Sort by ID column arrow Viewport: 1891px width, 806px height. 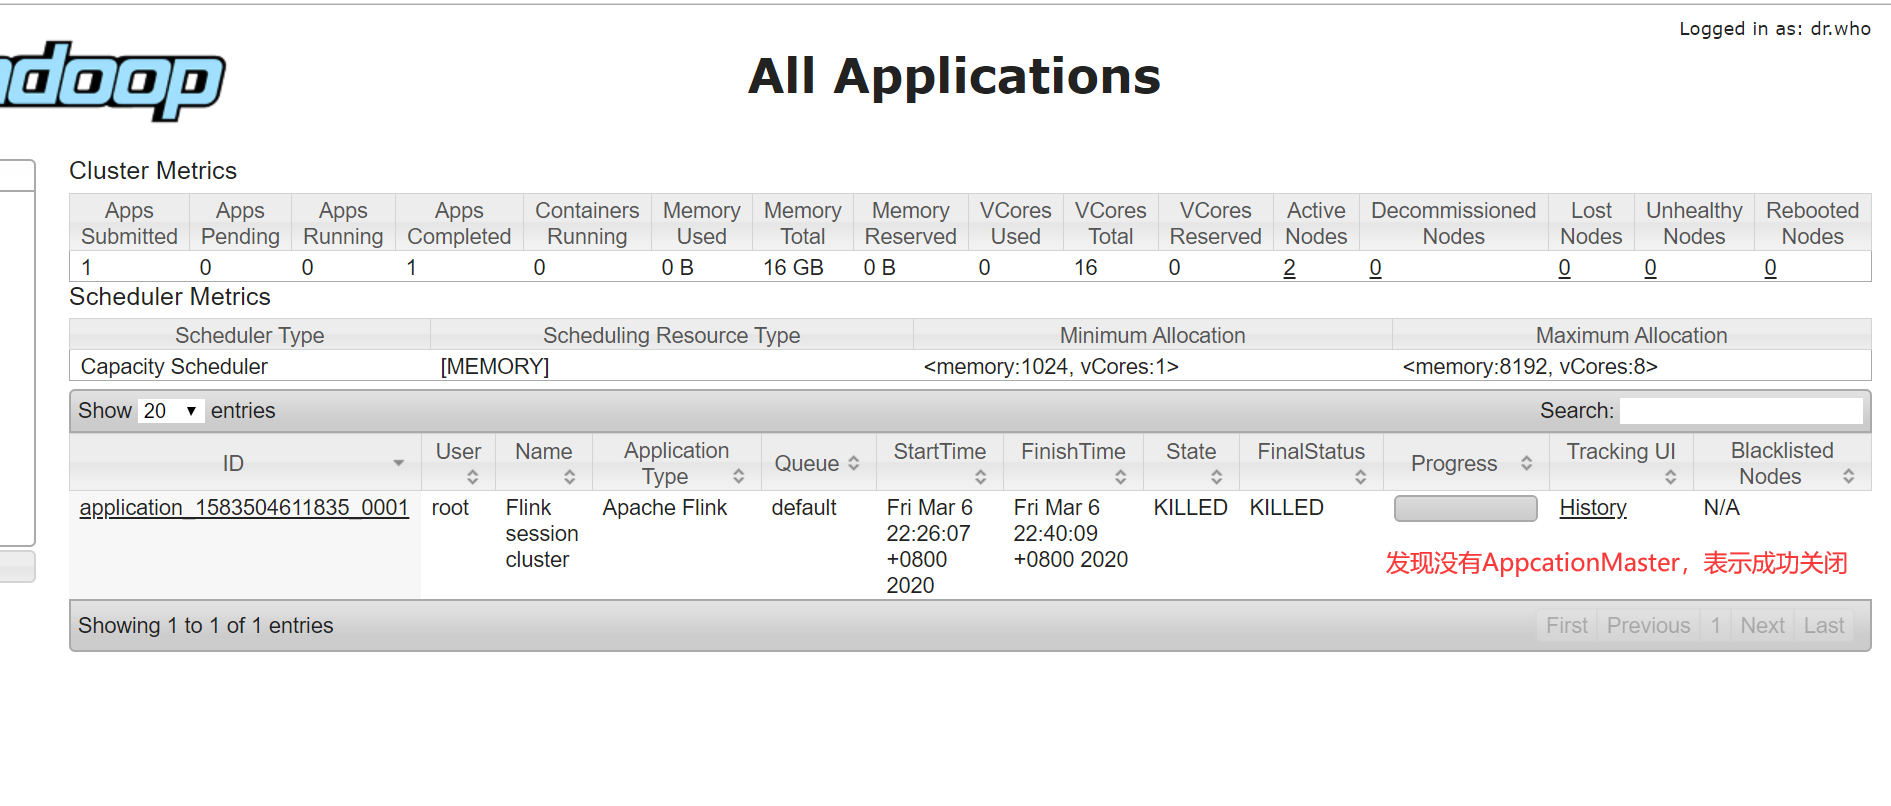(398, 463)
